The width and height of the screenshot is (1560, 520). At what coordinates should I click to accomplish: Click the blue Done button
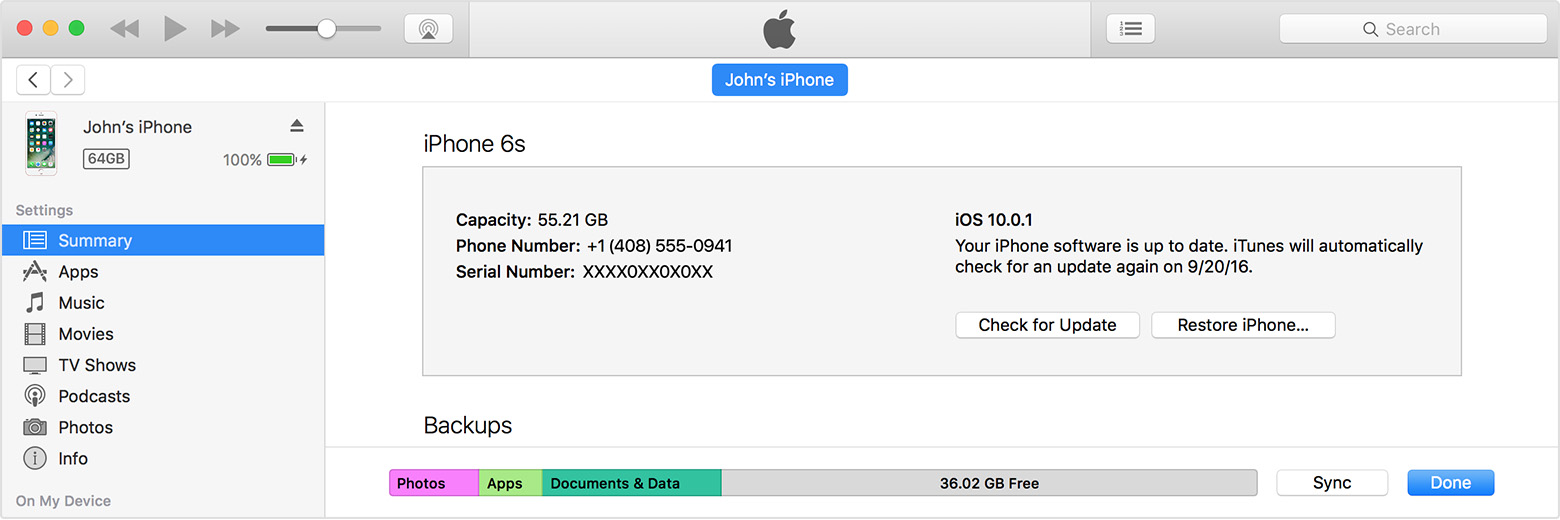pyautogui.click(x=1450, y=483)
